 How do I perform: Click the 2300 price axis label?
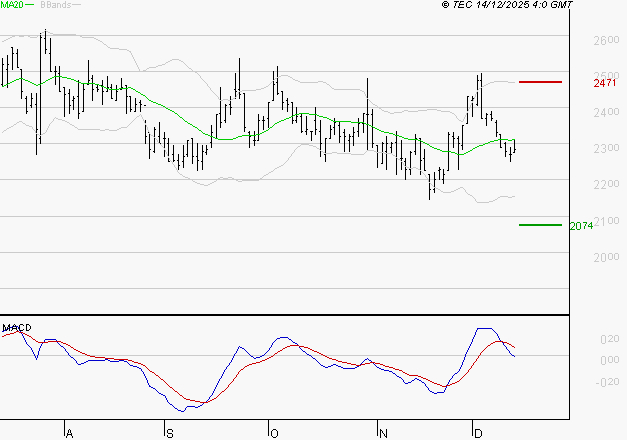click(x=606, y=148)
